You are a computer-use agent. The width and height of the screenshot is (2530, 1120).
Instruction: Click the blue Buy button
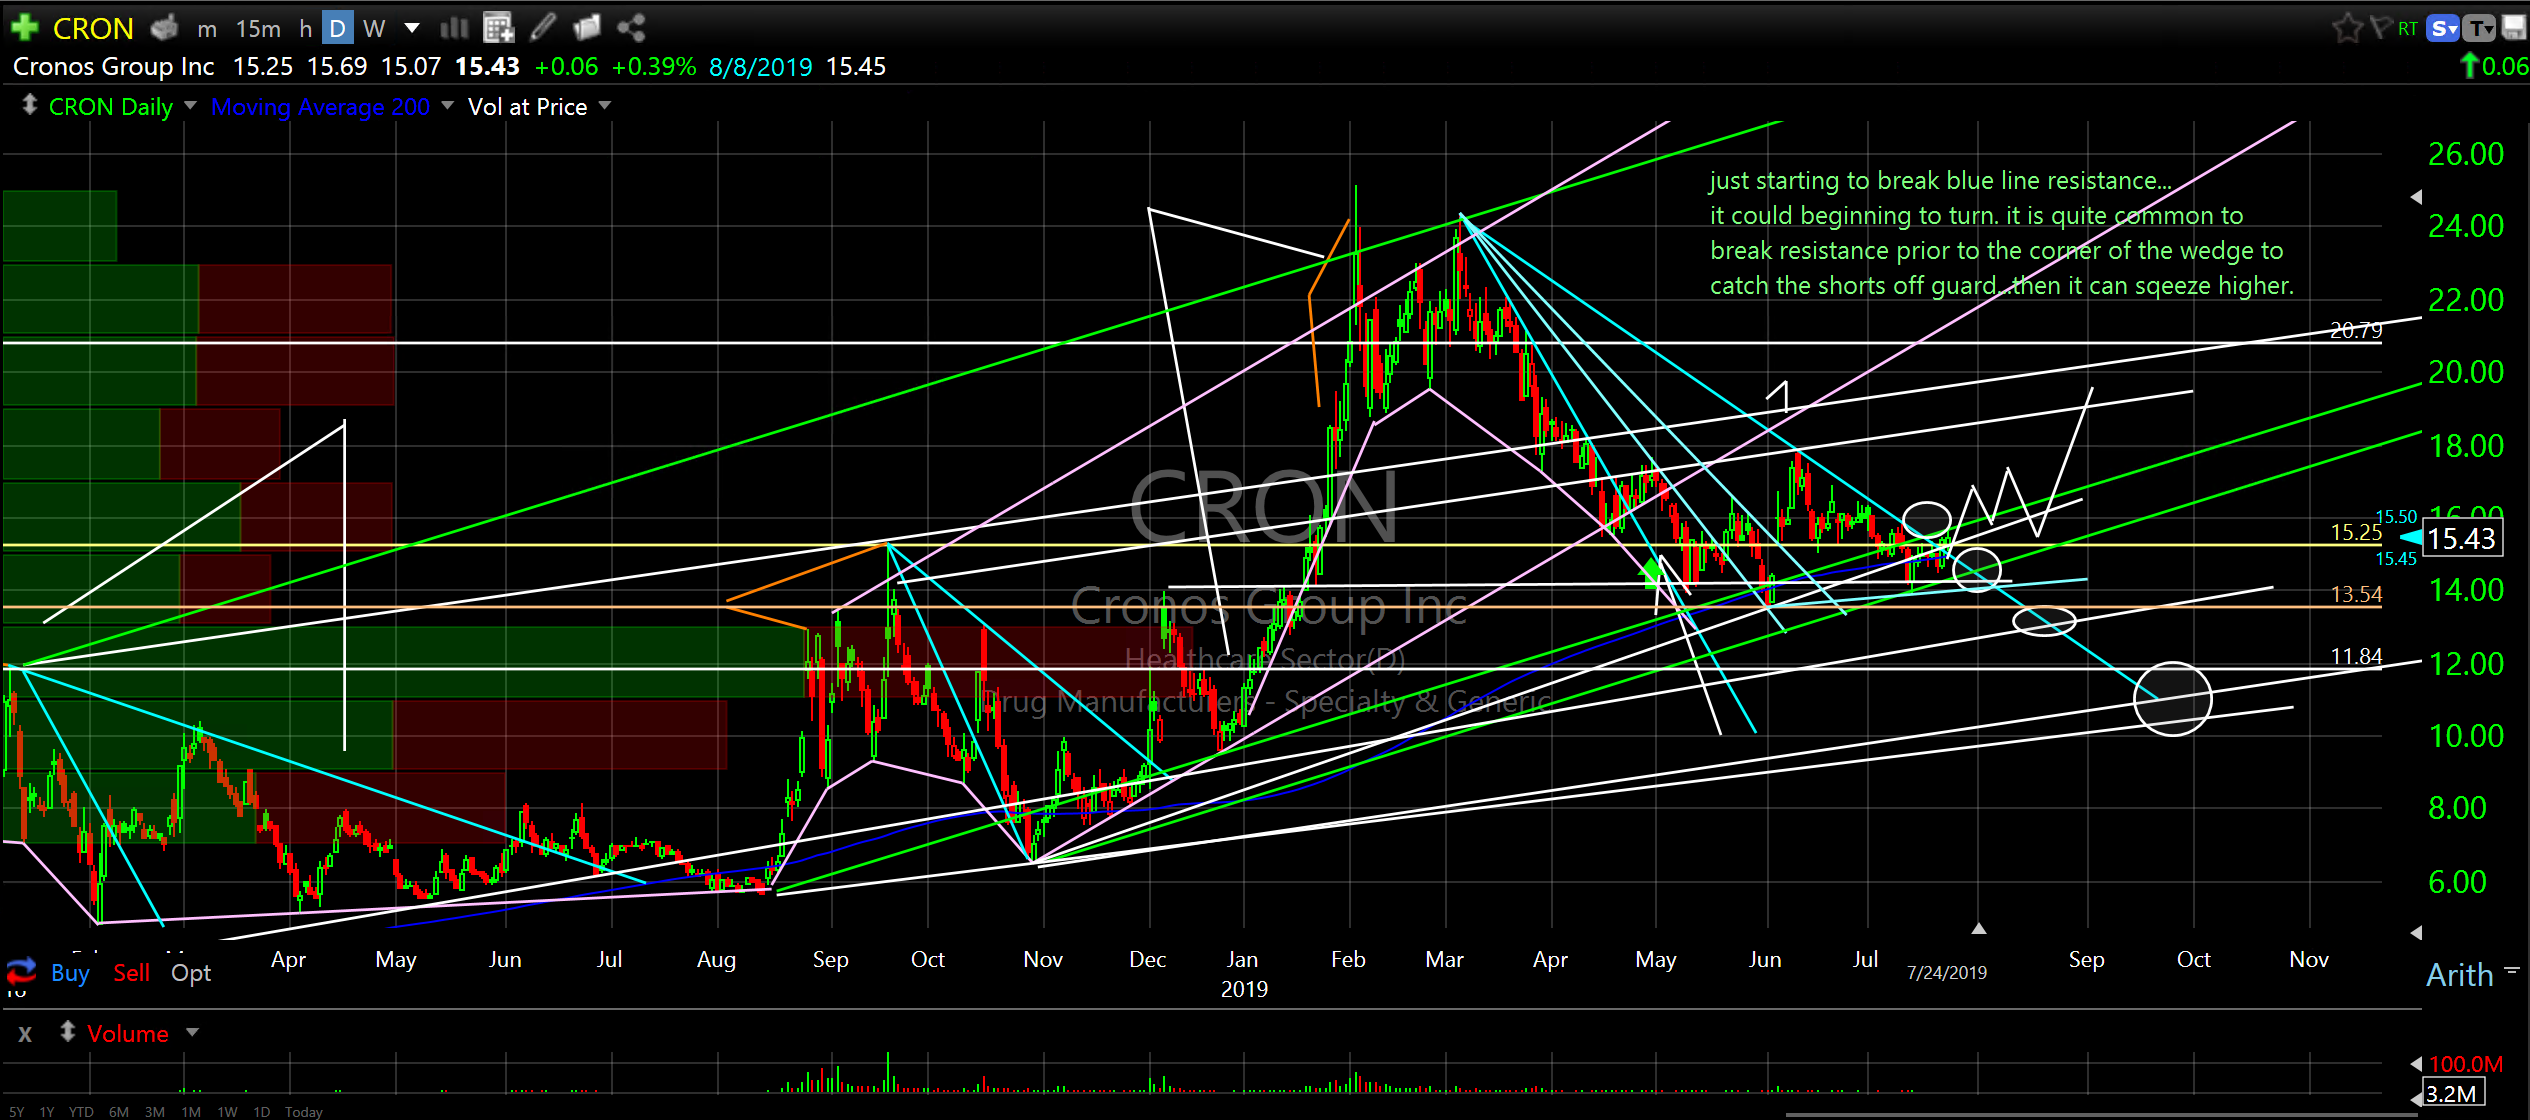70,972
